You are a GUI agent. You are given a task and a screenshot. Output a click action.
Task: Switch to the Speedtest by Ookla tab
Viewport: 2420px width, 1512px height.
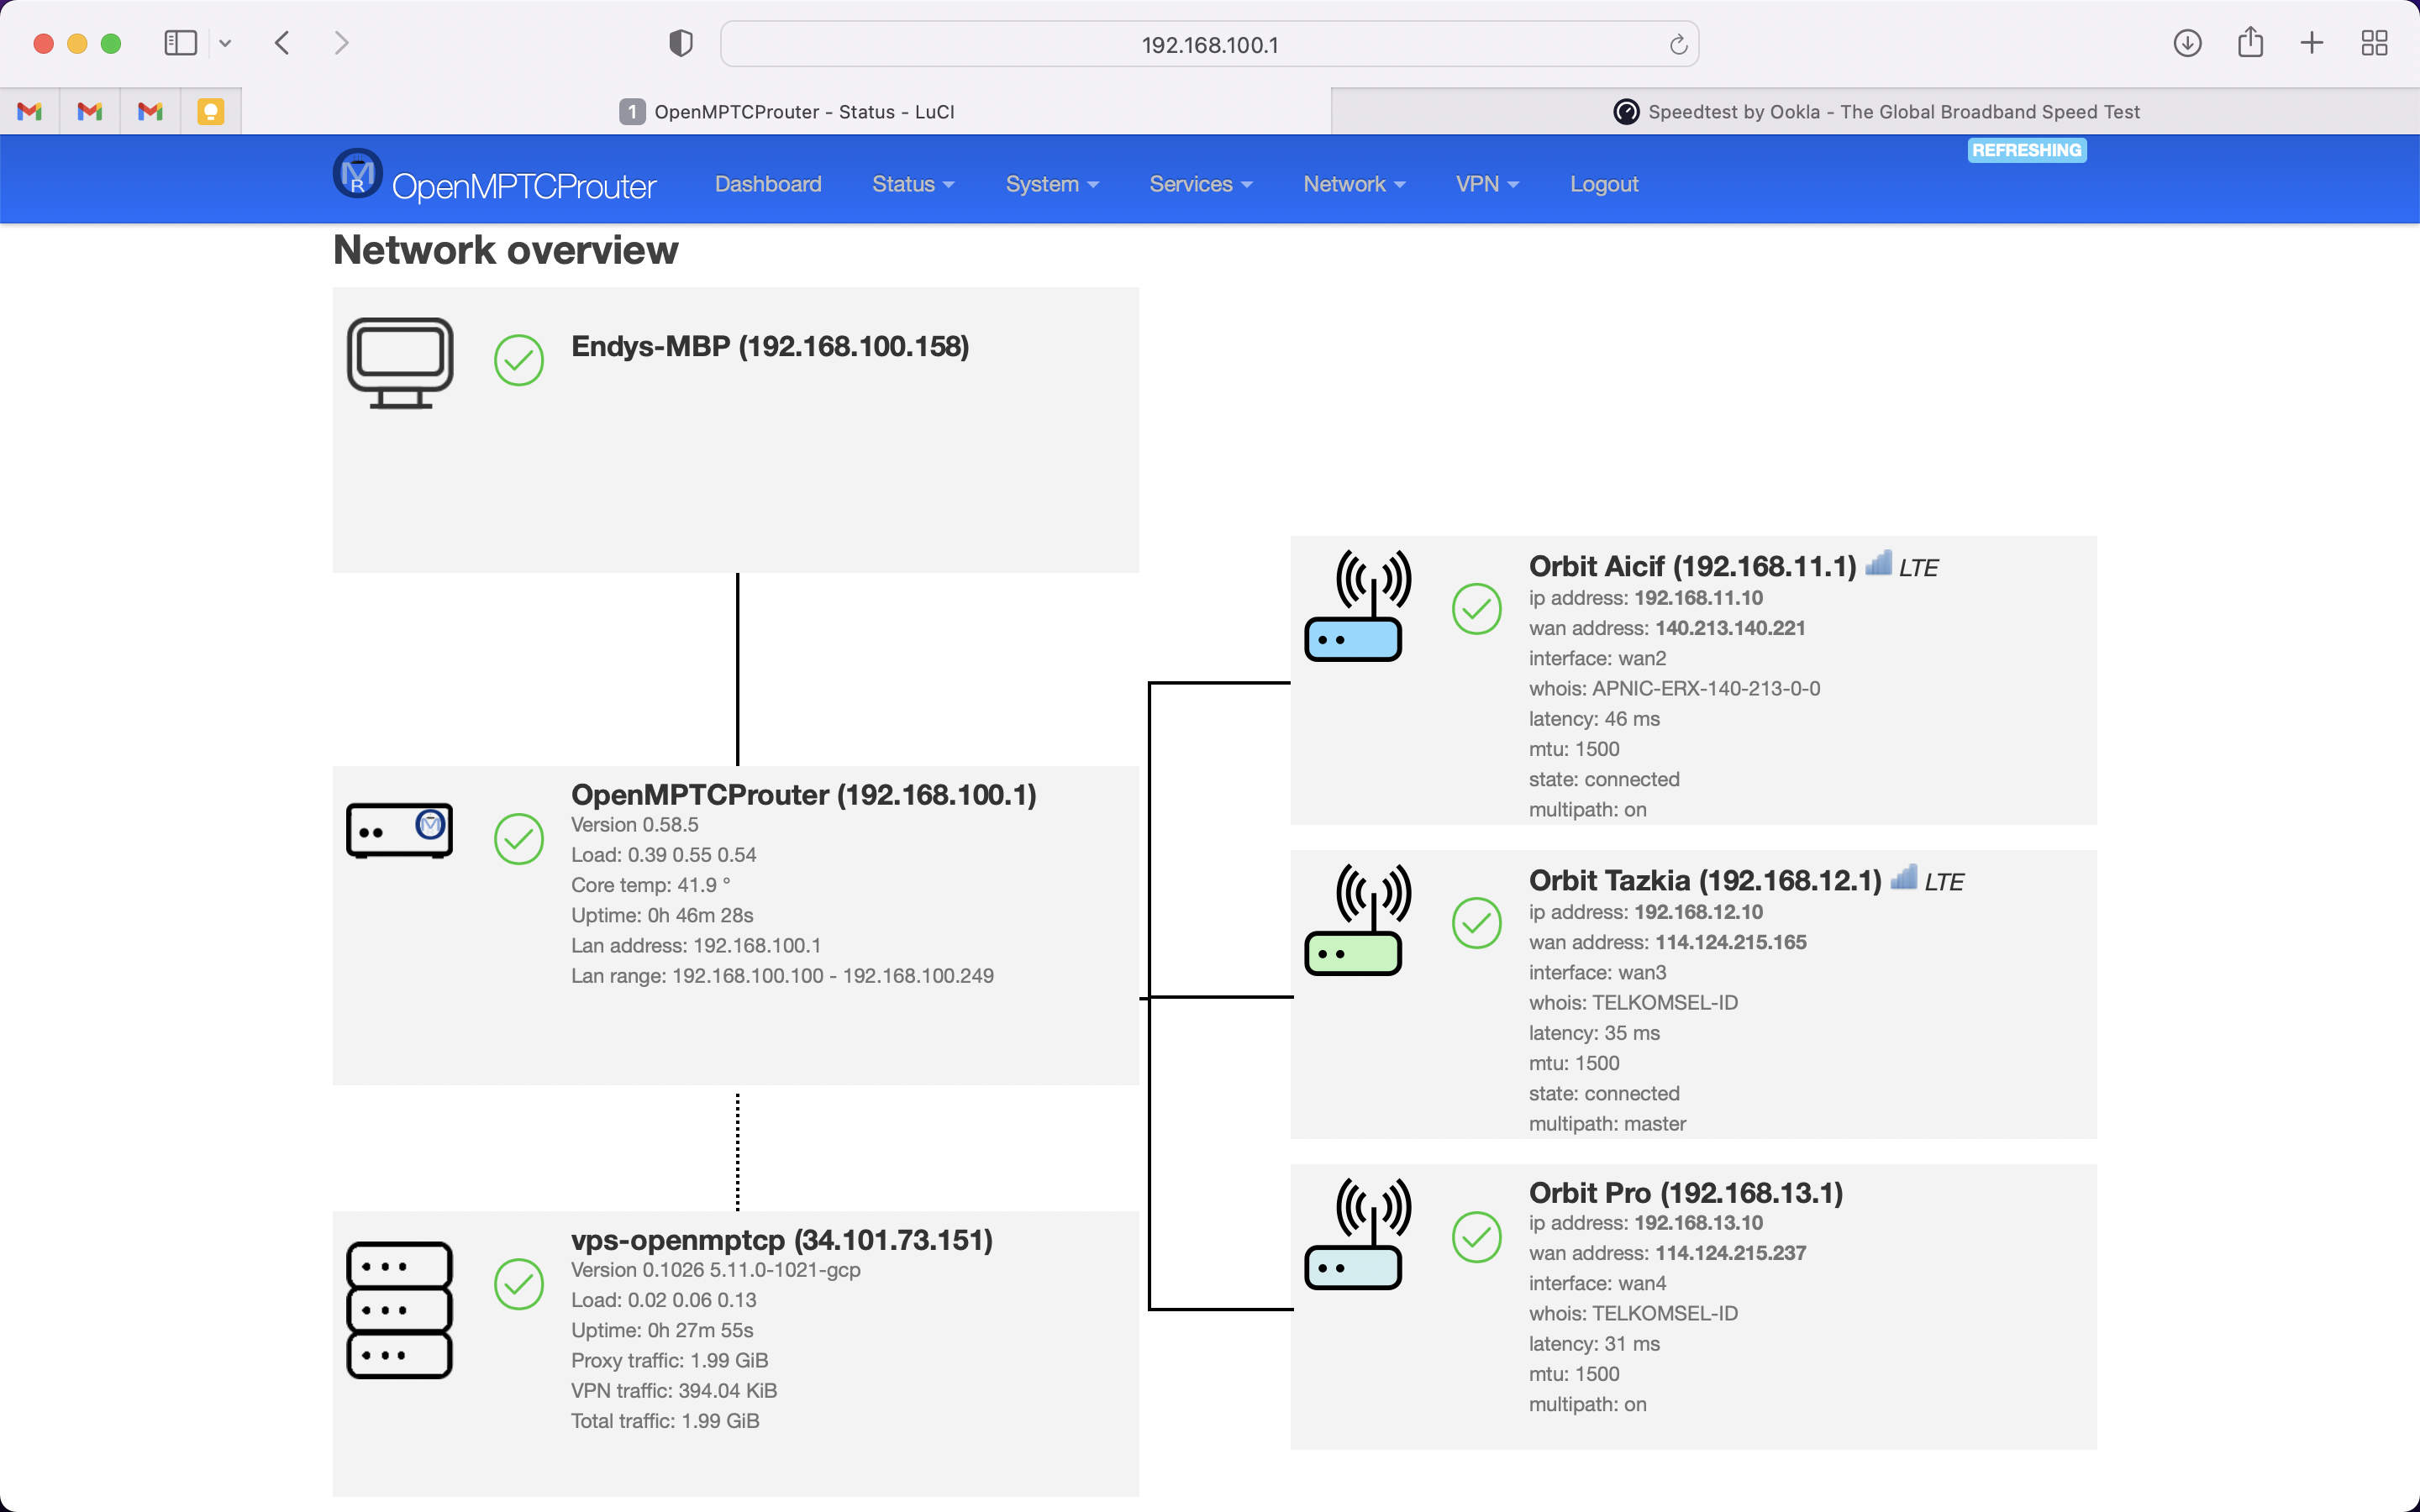[x=1876, y=111]
